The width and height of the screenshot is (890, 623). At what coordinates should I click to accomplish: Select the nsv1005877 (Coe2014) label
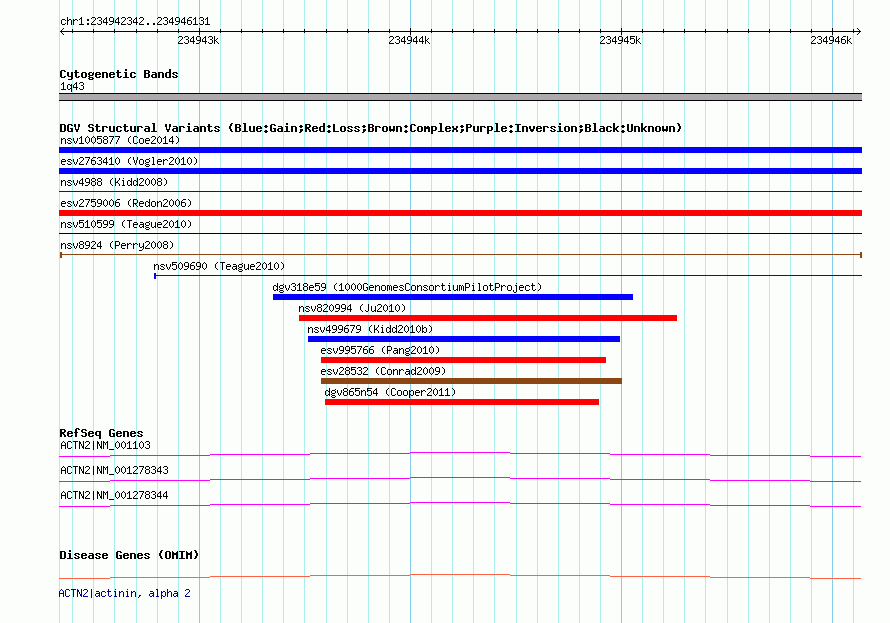pos(120,140)
